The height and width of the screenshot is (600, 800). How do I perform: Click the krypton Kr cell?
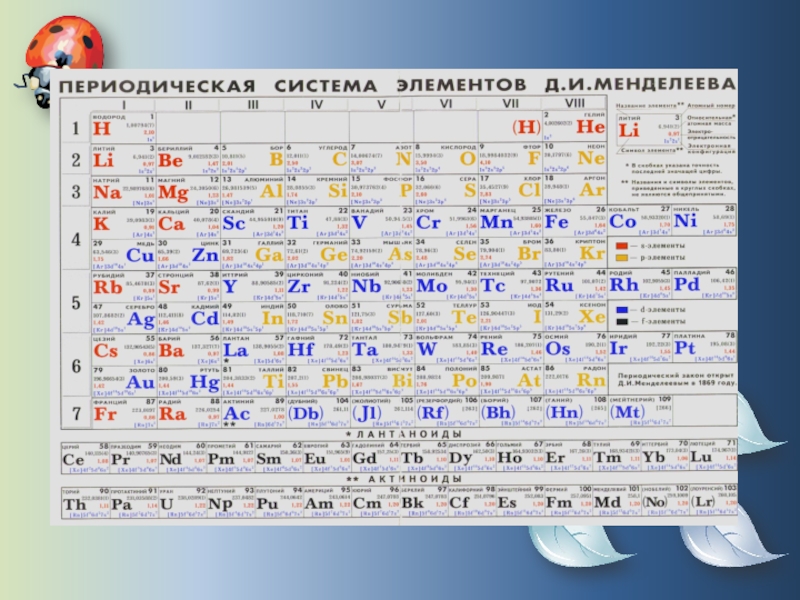pos(574,253)
